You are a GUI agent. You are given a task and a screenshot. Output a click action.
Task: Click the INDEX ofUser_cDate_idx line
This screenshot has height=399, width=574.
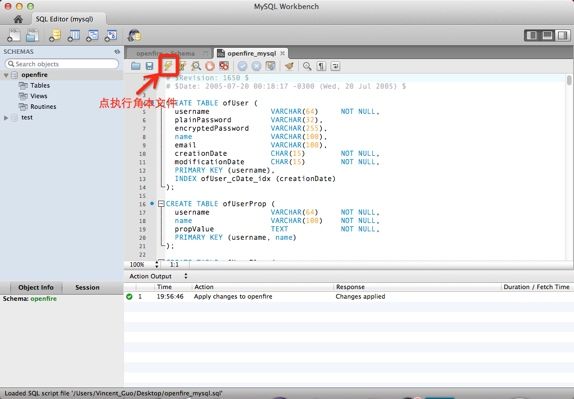pos(255,179)
